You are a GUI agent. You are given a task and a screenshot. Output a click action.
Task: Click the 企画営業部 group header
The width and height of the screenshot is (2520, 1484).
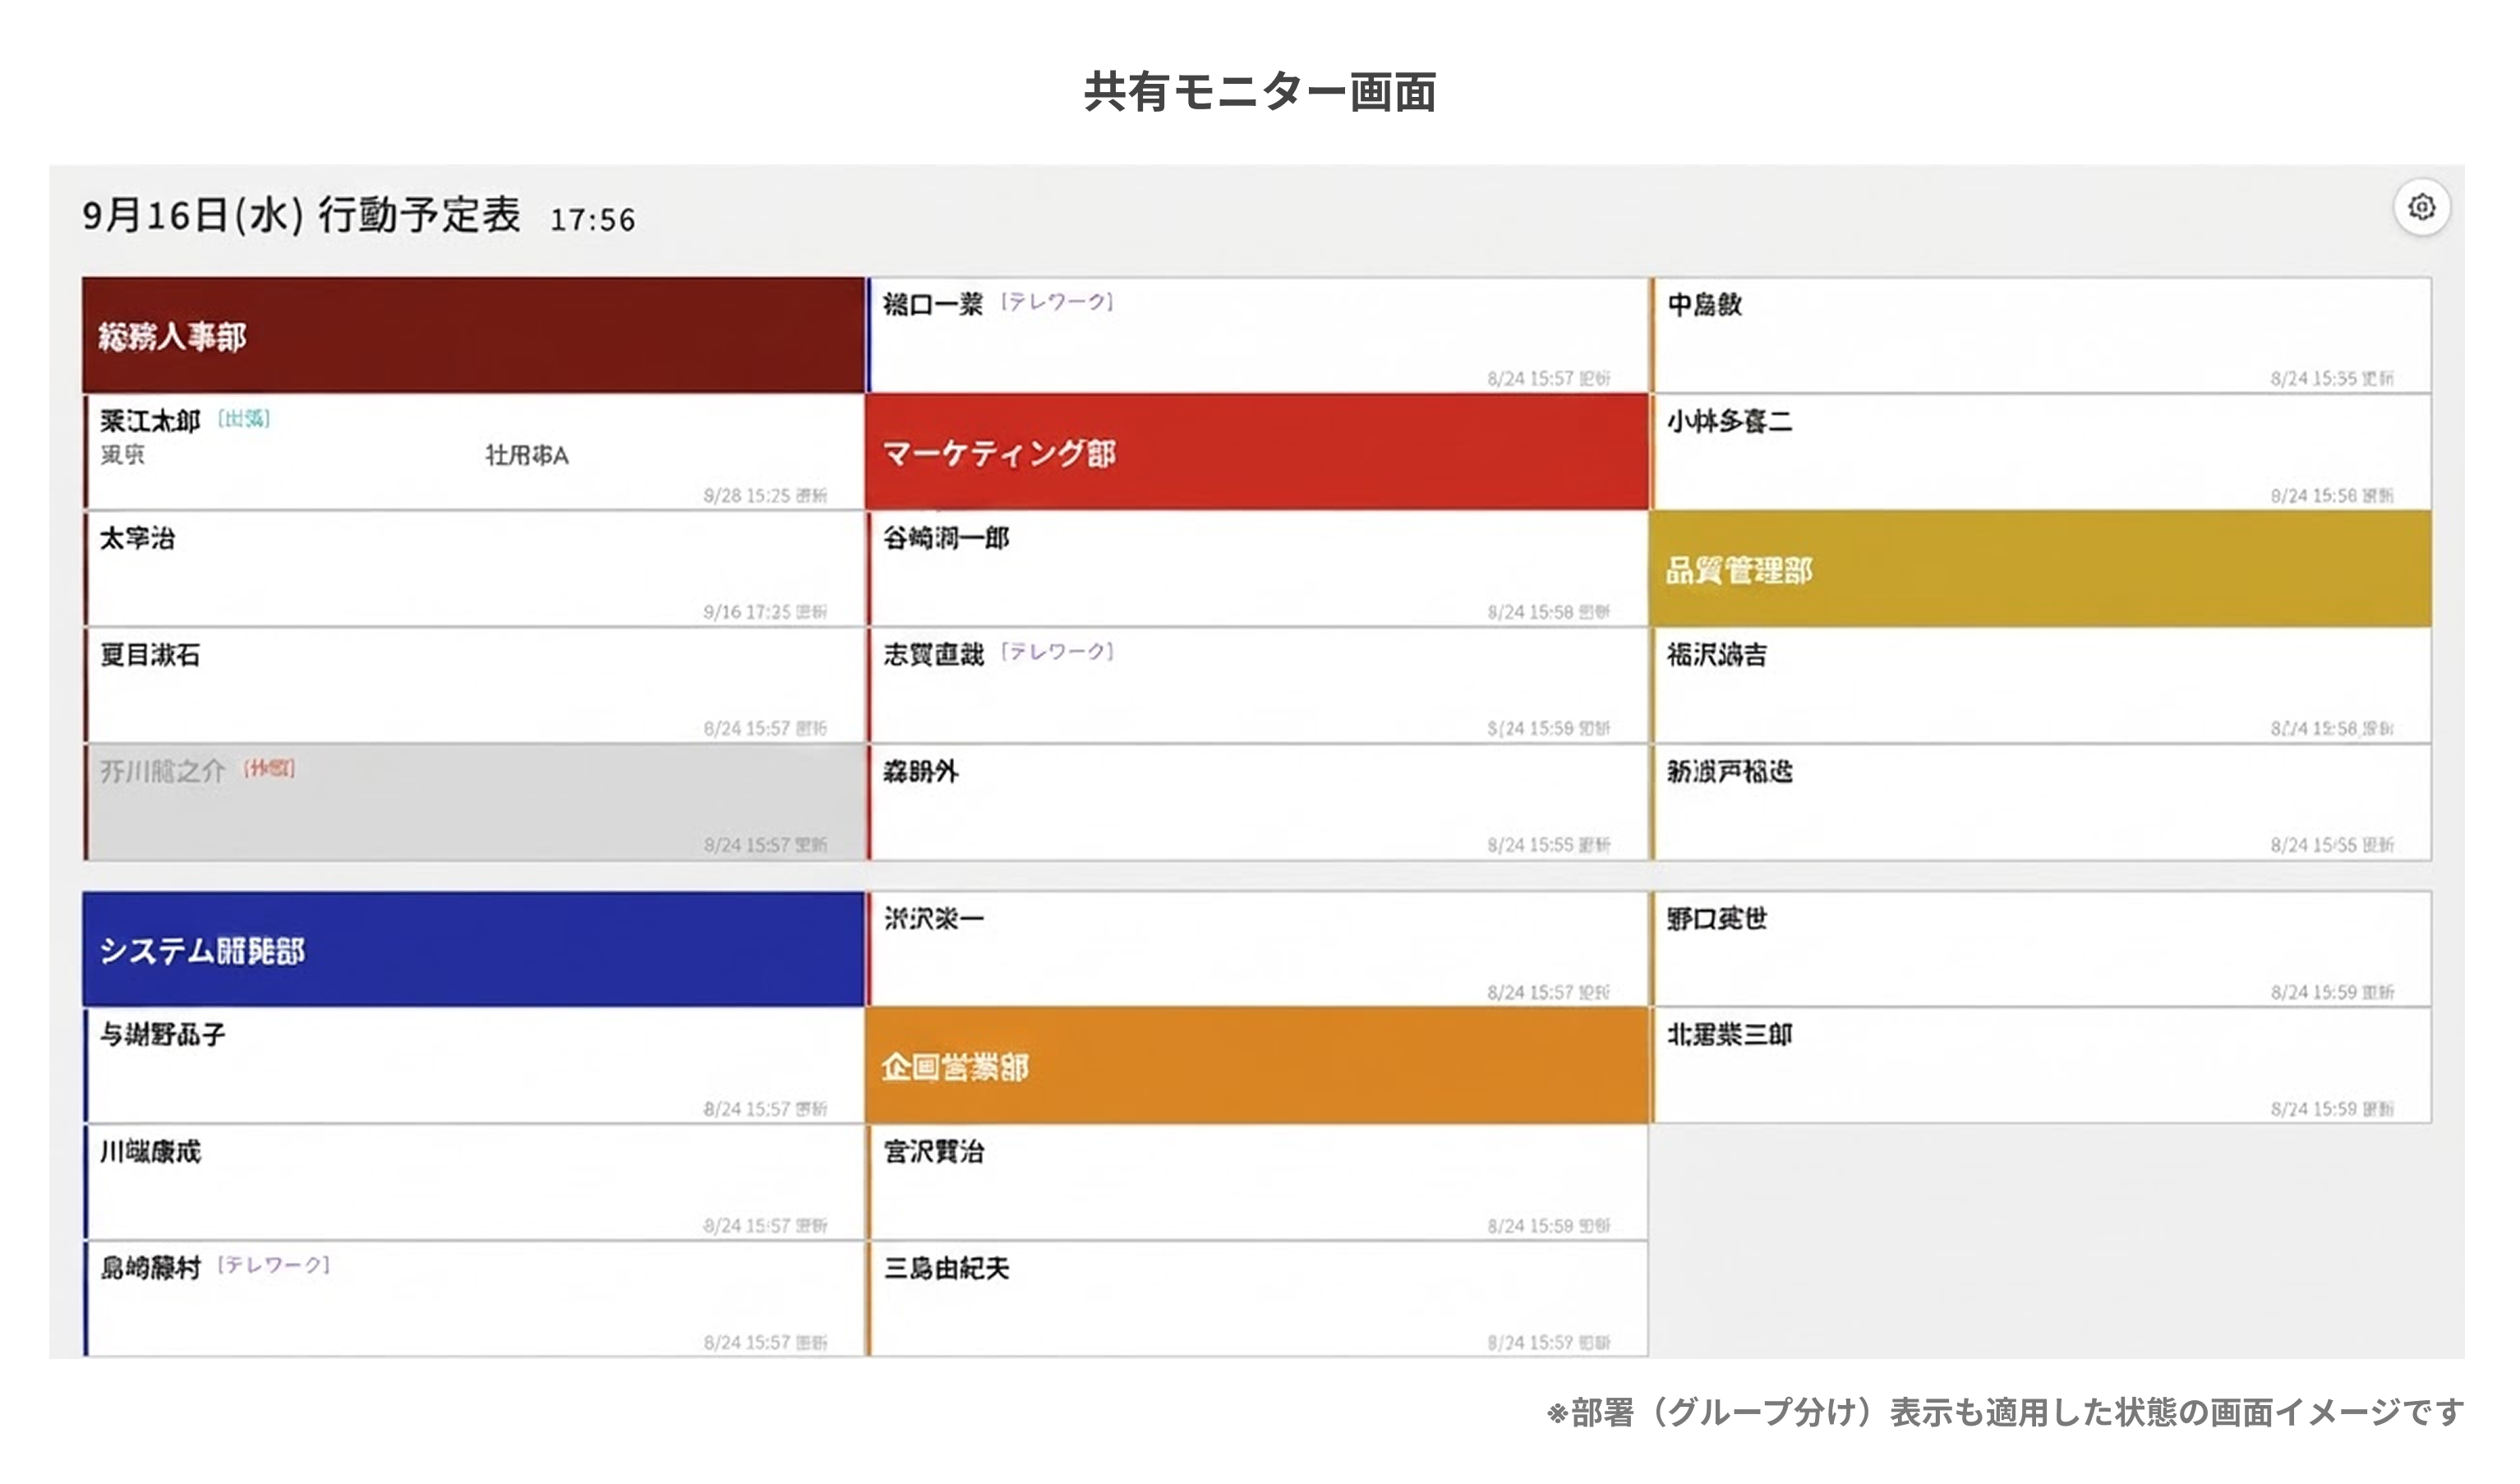point(1257,1066)
